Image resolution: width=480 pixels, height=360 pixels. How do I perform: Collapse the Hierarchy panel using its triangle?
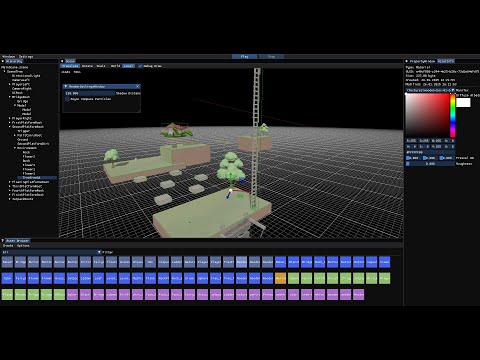[3, 61]
